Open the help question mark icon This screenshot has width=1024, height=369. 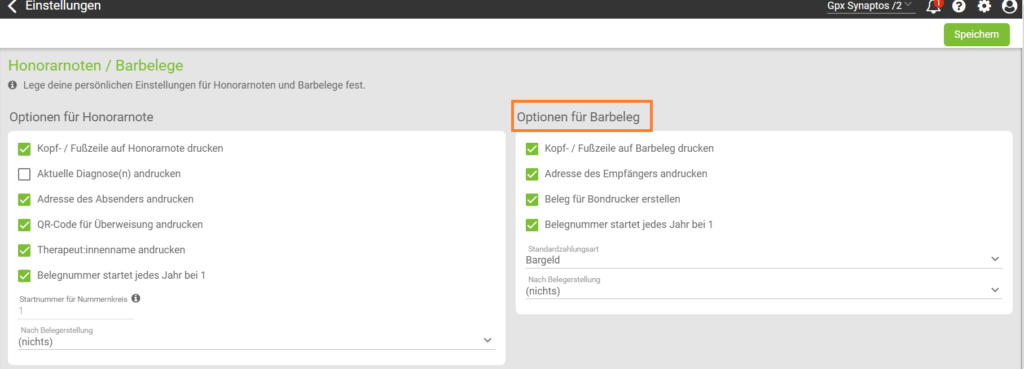[959, 7]
